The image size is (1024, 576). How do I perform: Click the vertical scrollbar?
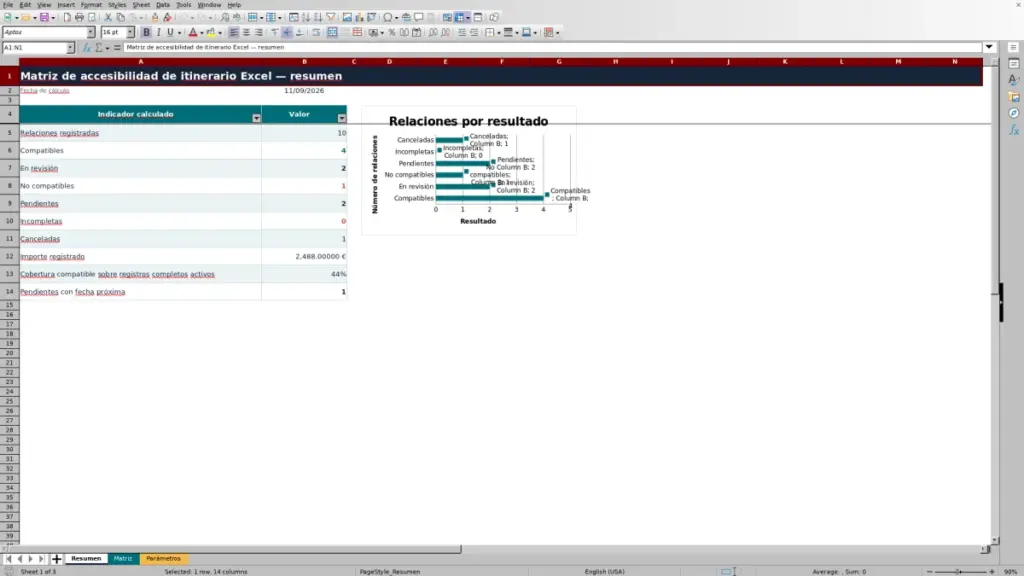tap(995, 302)
